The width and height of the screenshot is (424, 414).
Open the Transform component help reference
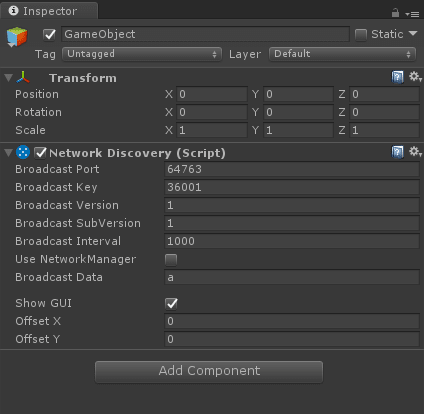tap(397, 77)
